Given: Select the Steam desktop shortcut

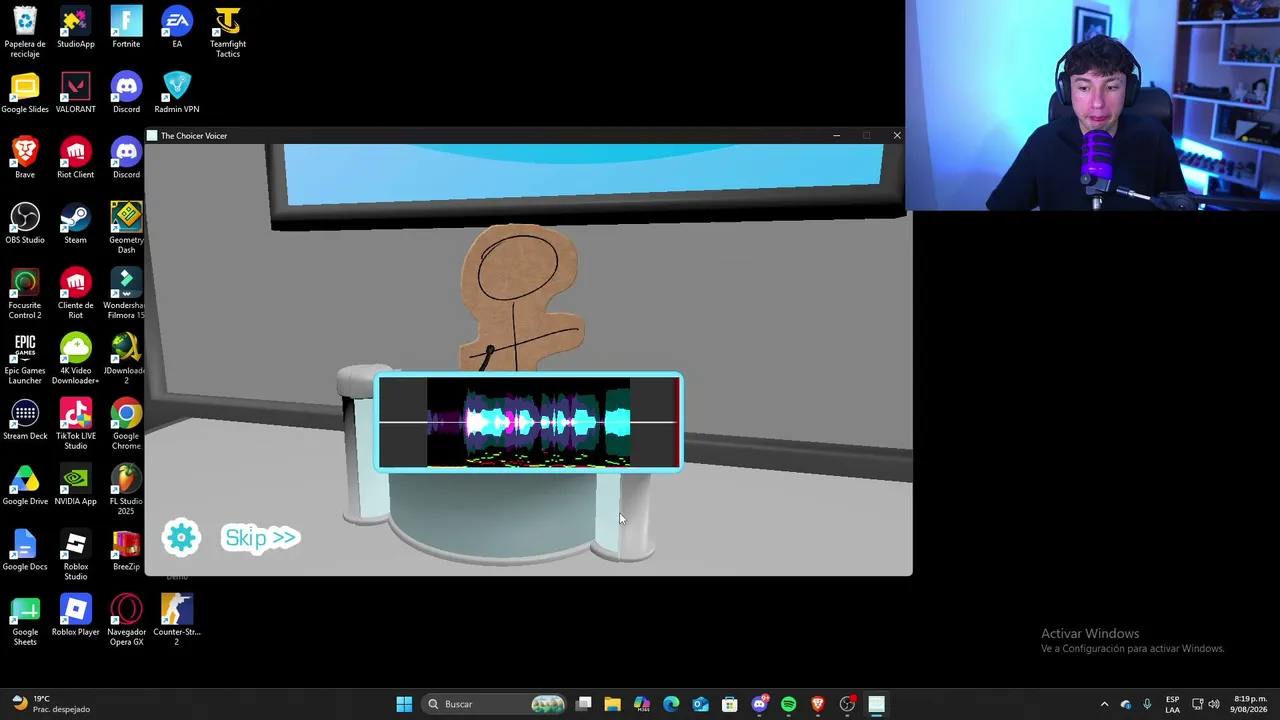Looking at the screenshot, I should 76,224.
